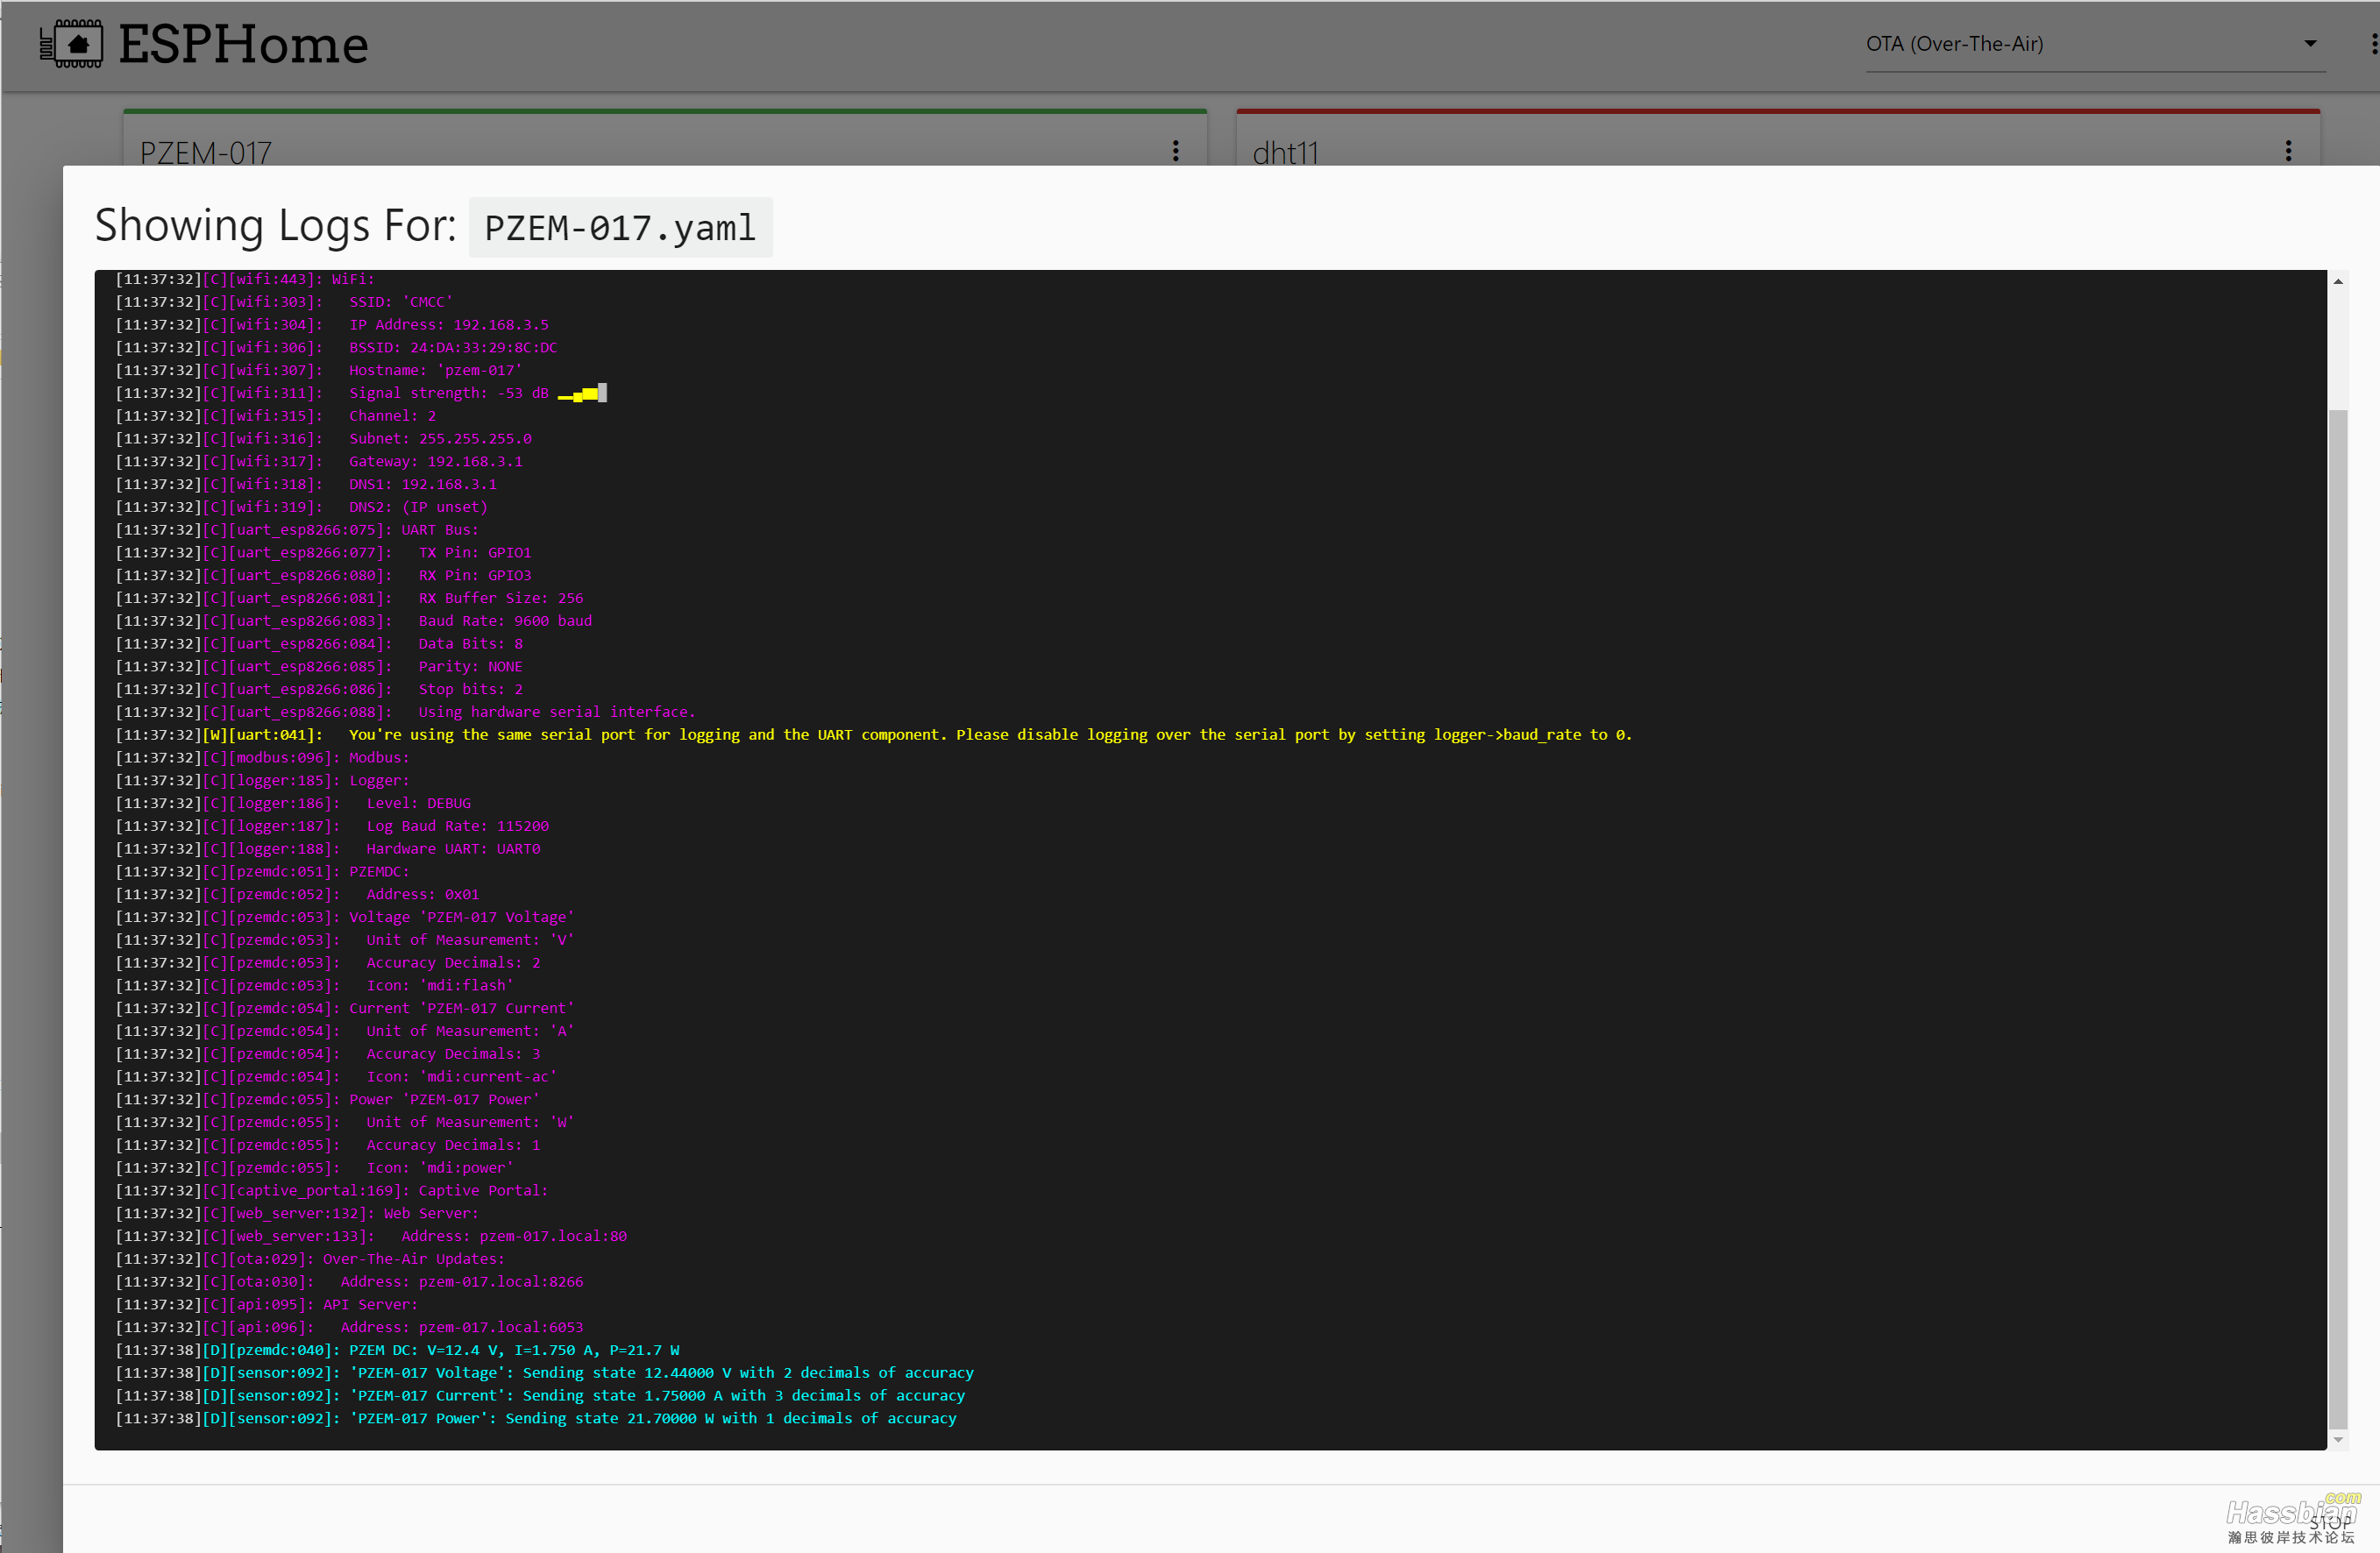The image size is (2380, 1553).
Task: Open the header three-dot menu beside the OTA dropdown
Action: click(2374, 44)
